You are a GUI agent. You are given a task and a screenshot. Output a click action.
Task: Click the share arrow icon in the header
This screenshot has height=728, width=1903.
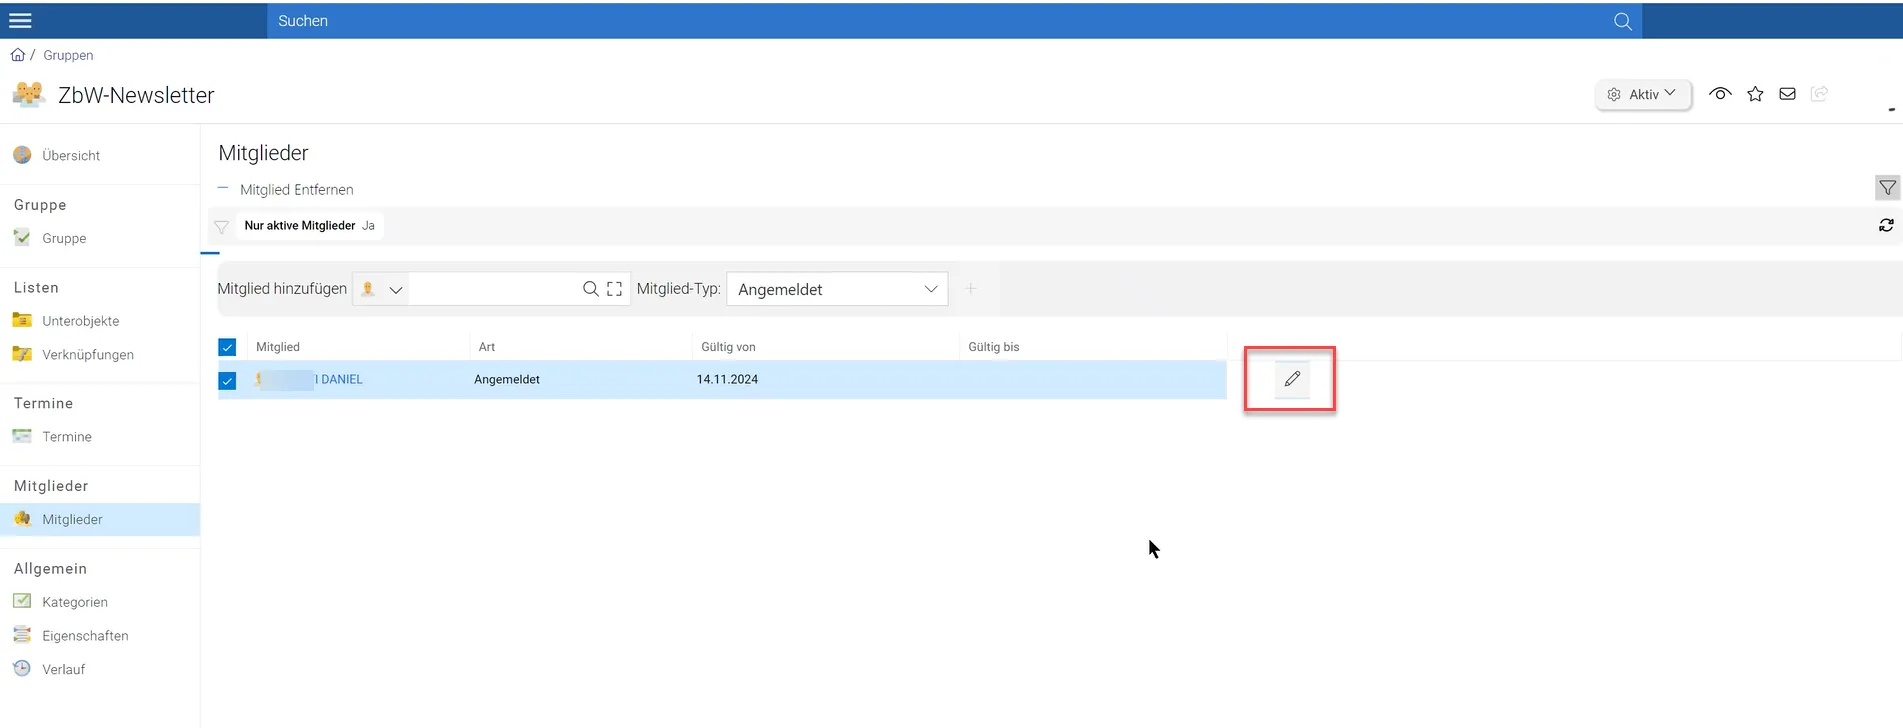click(x=1819, y=94)
